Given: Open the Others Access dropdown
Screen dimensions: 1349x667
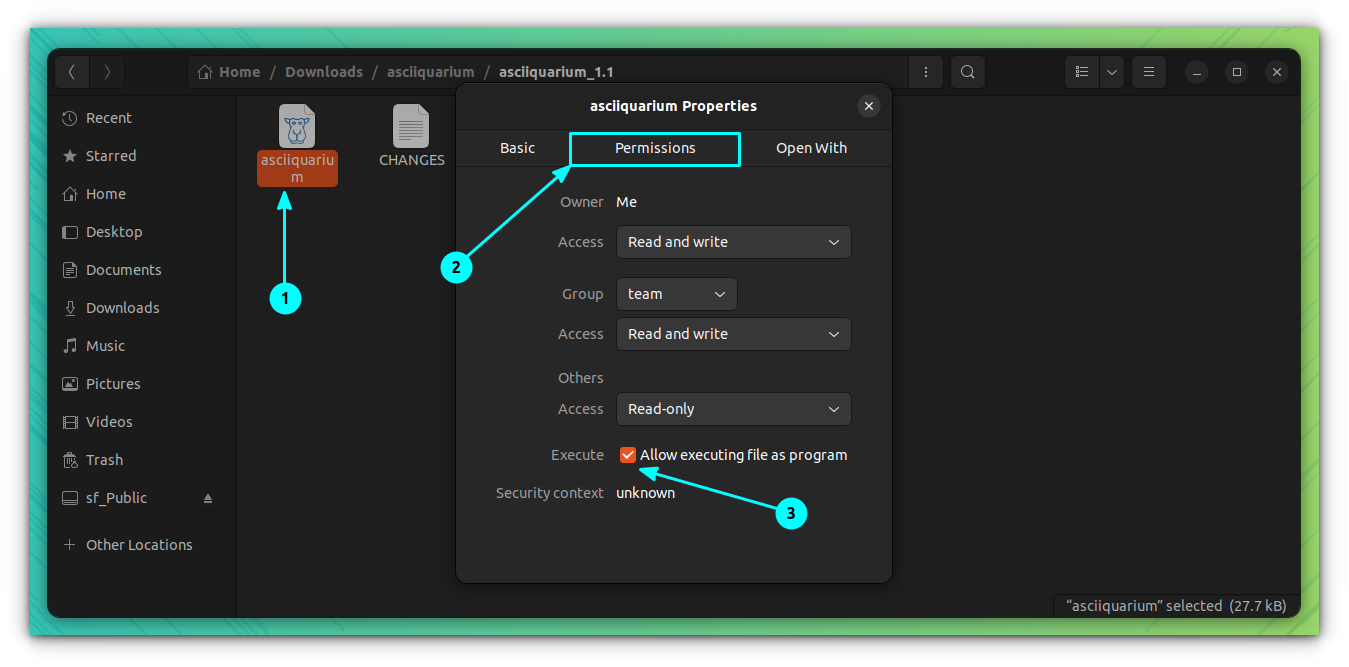Looking at the screenshot, I should (733, 408).
